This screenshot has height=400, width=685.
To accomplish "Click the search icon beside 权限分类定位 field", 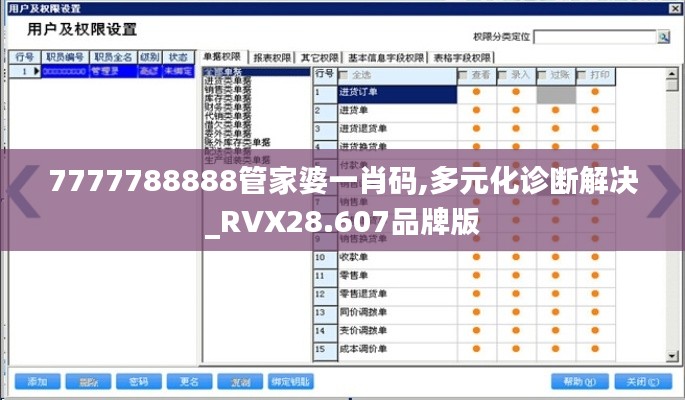I will pos(663,38).
